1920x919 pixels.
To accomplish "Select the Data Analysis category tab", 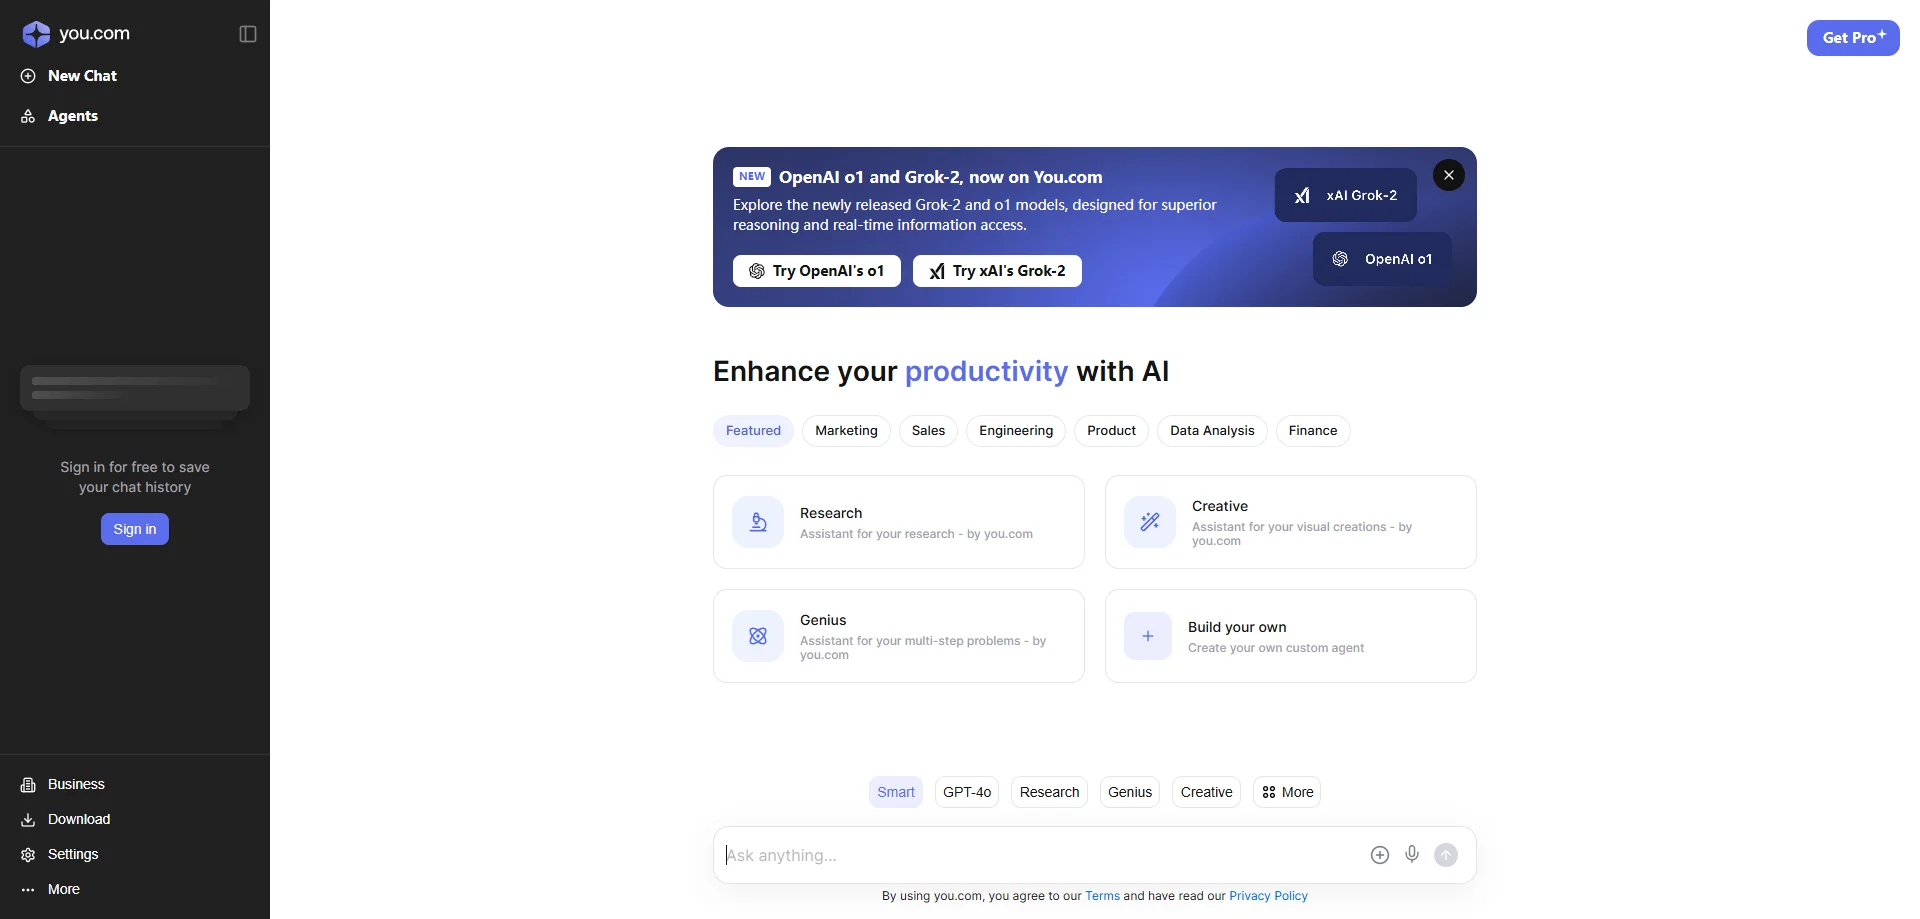I will [x=1212, y=431].
